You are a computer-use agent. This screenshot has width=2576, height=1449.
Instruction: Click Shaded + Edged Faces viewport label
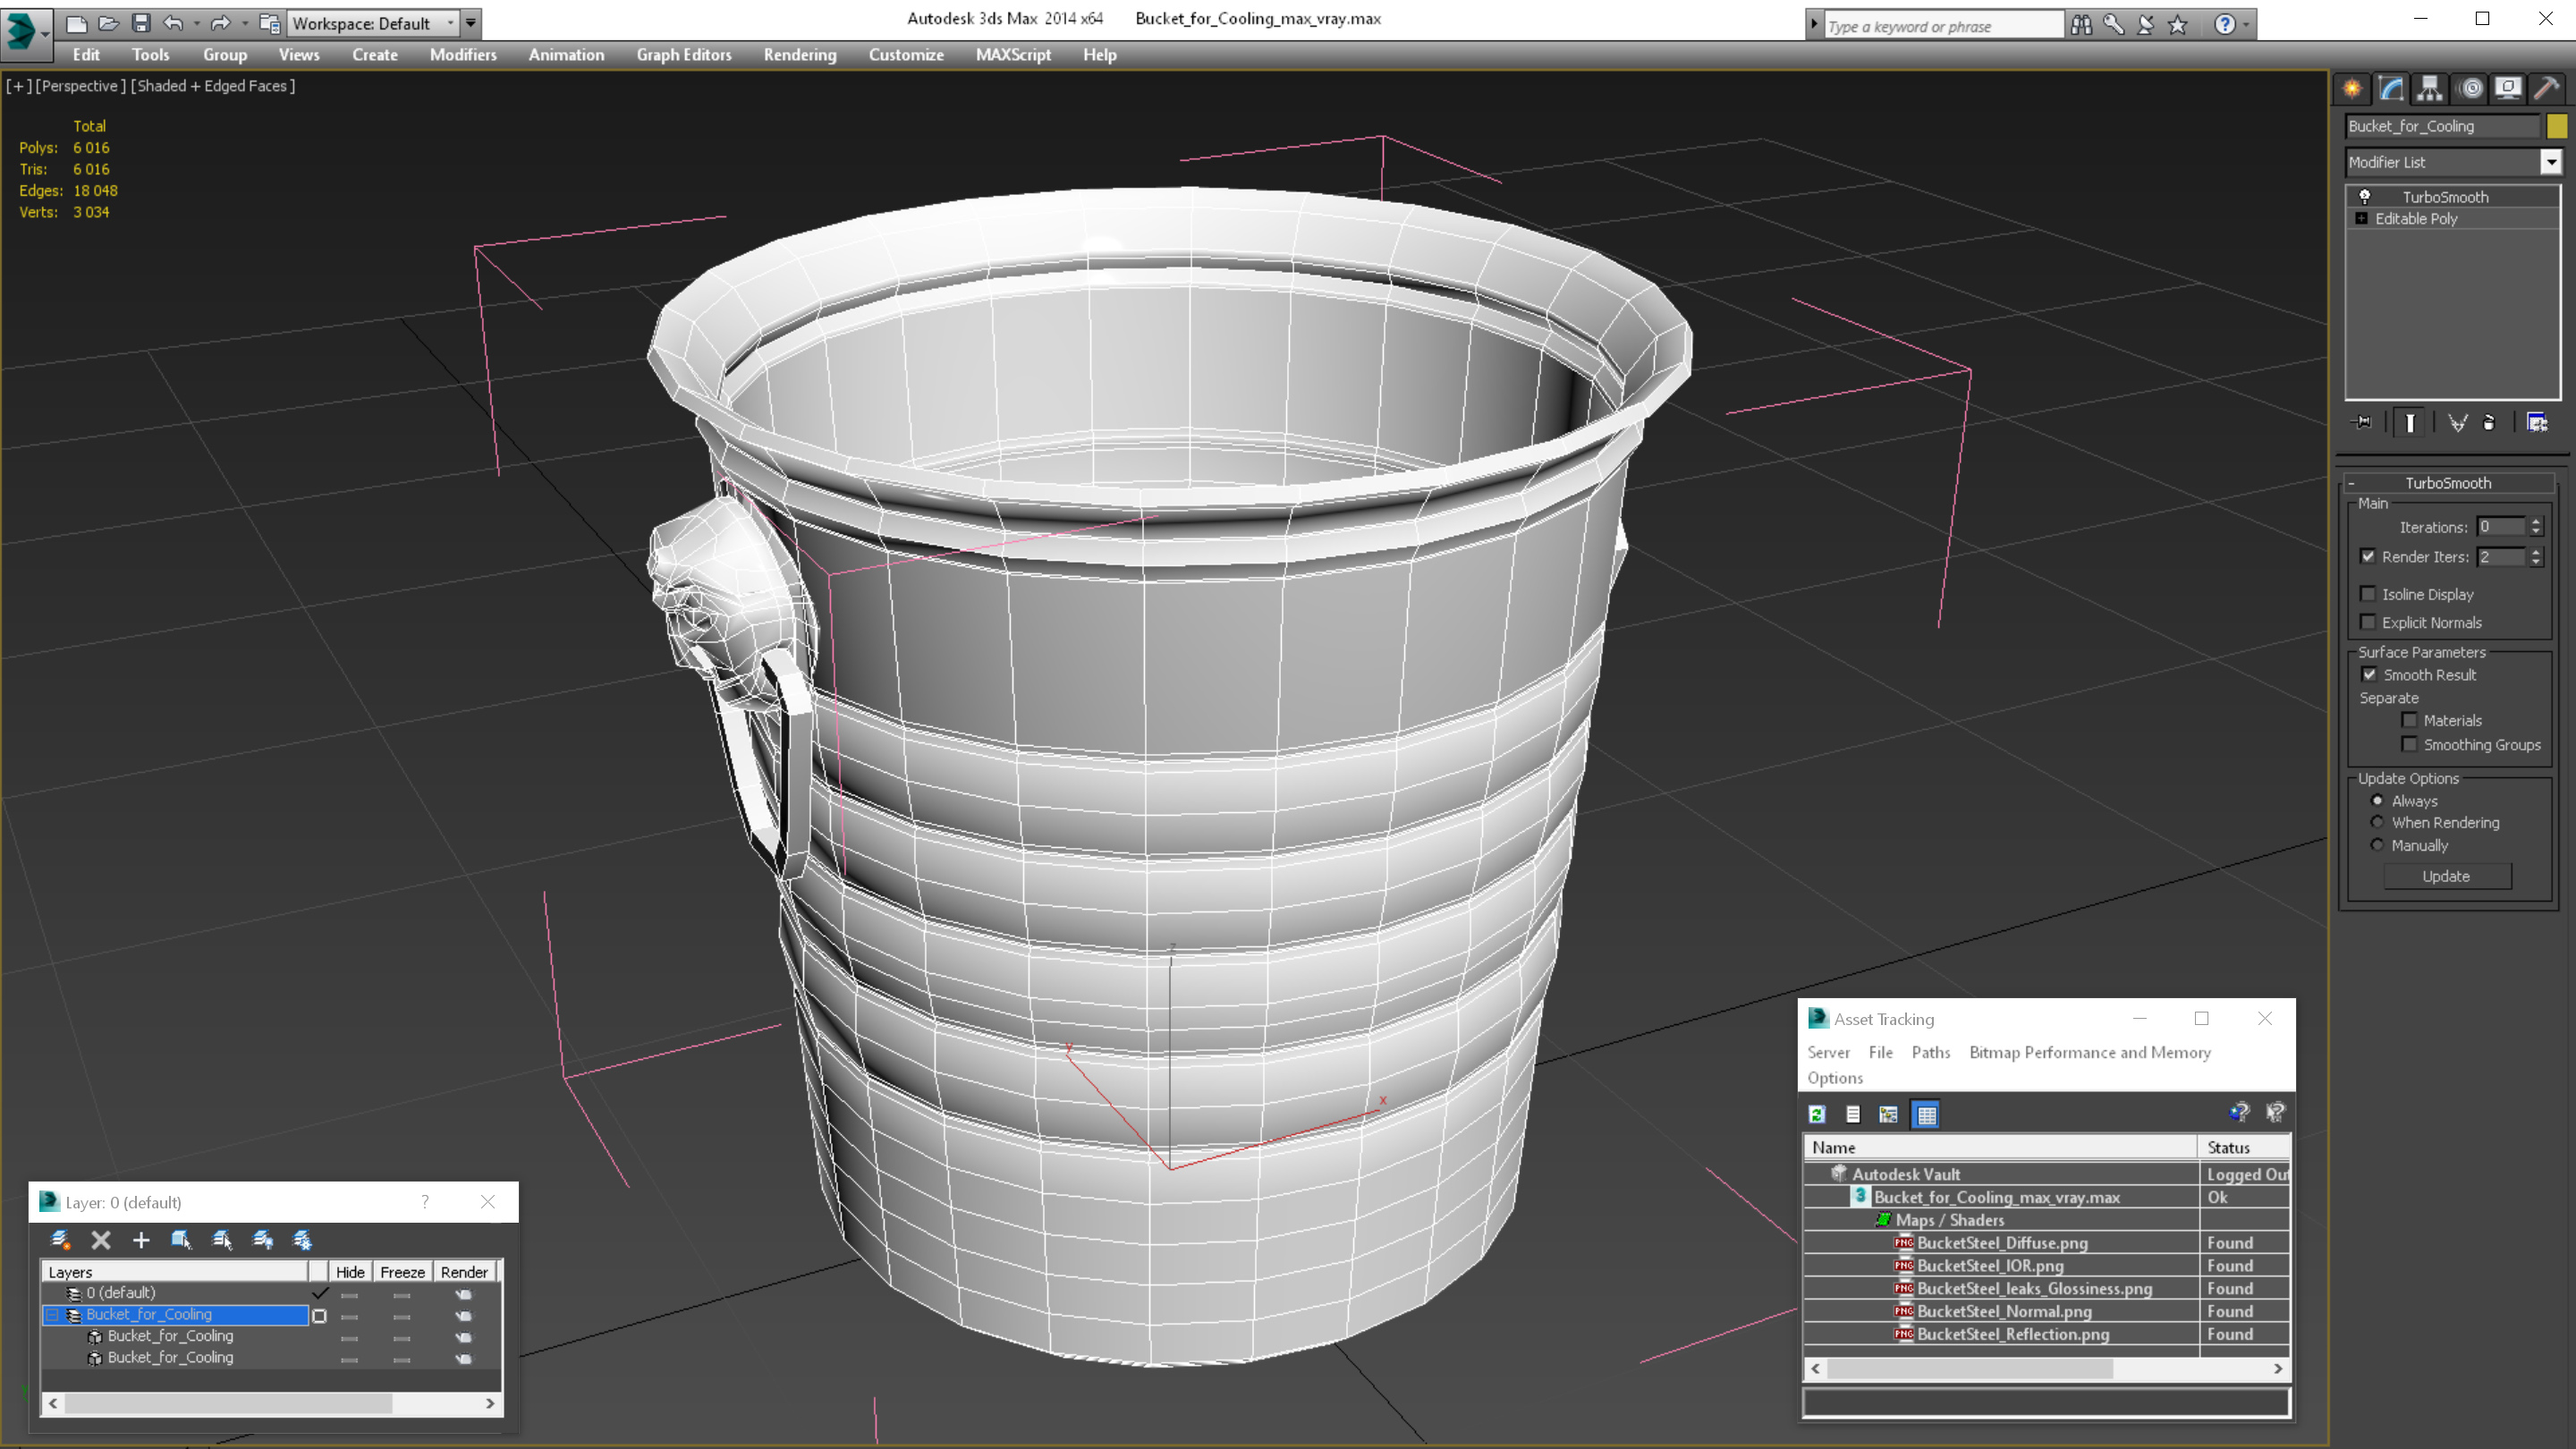pos(213,86)
